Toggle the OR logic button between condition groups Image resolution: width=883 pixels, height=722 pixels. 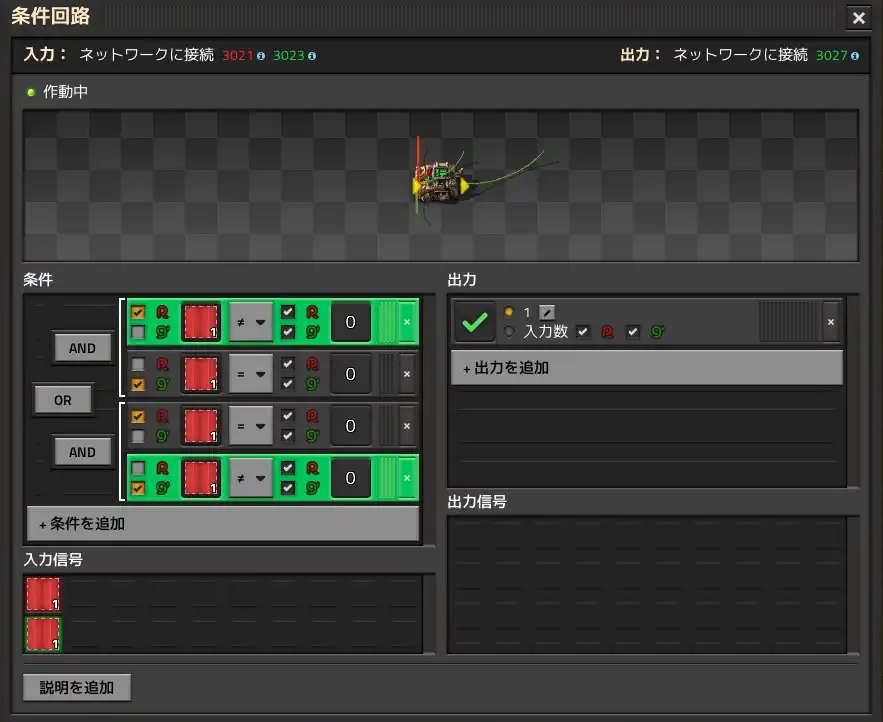(x=63, y=400)
